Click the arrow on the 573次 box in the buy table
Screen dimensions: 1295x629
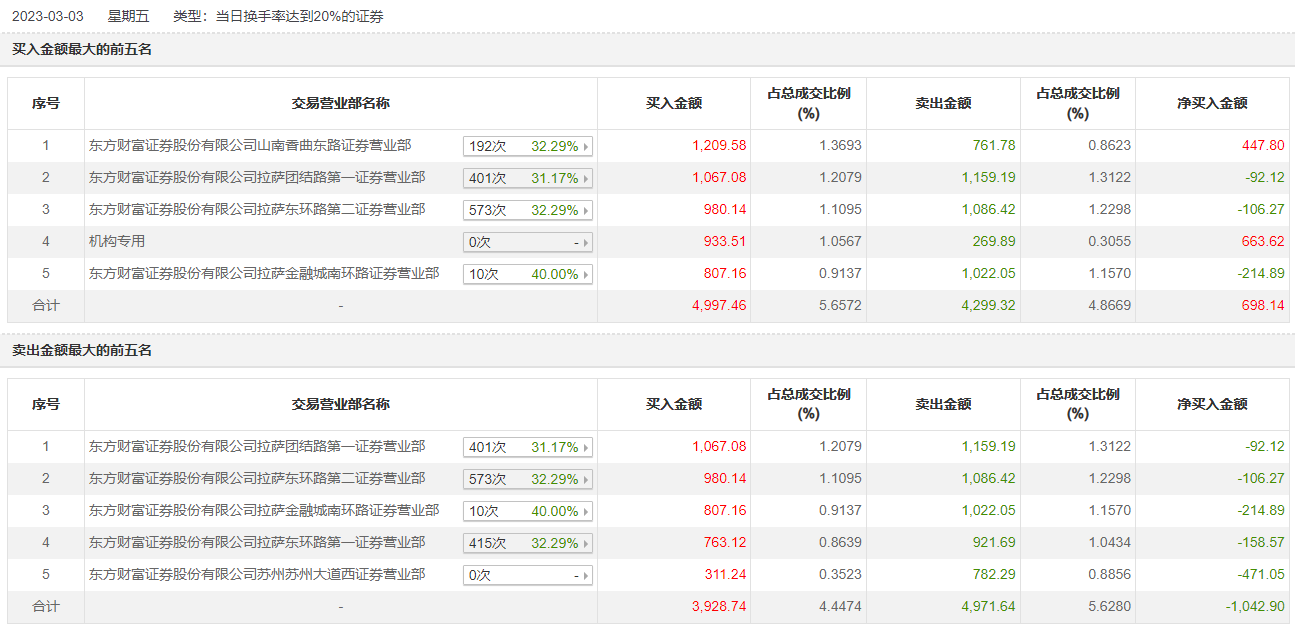(x=586, y=210)
